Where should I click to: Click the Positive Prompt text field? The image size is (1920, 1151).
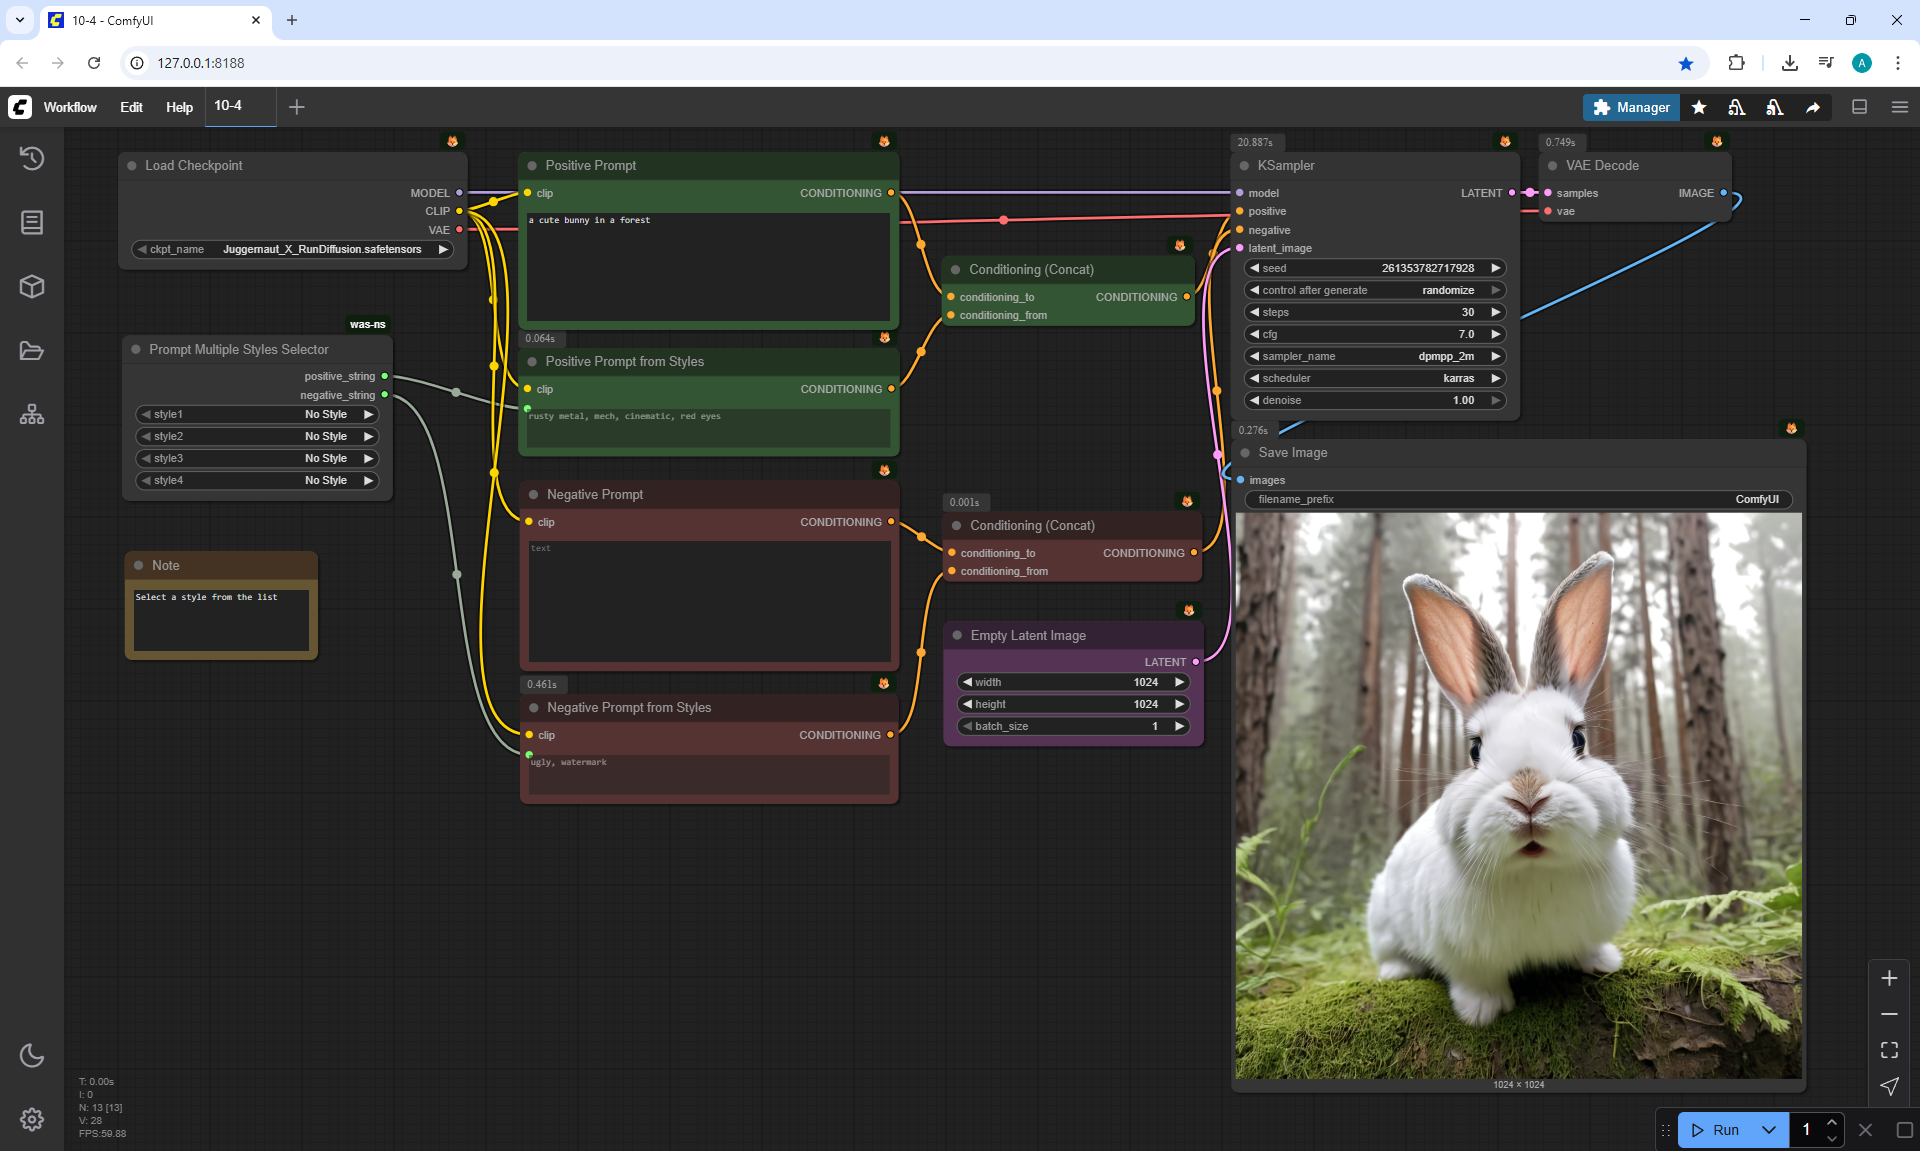point(708,265)
